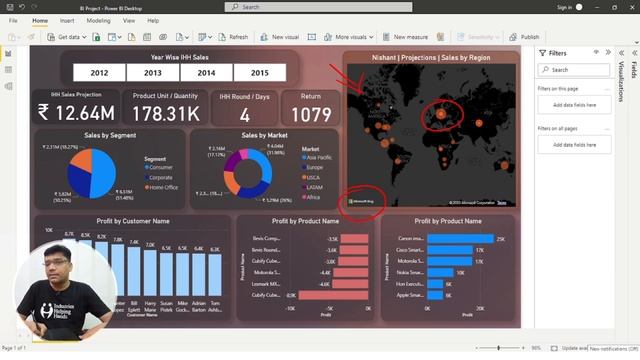Select the View ribbon tab
This screenshot has width=640, height=360.
click(x=129, y=20)
